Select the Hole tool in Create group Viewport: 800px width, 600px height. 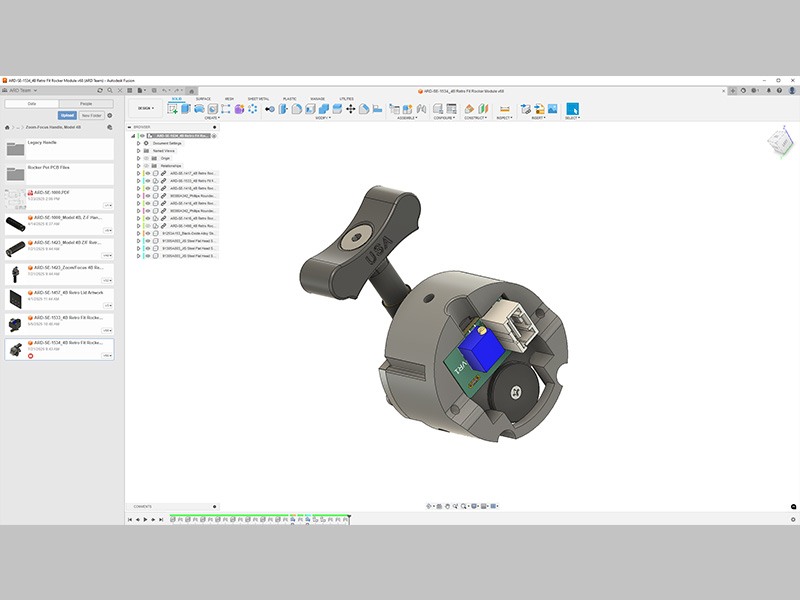(x=212, y=109)
